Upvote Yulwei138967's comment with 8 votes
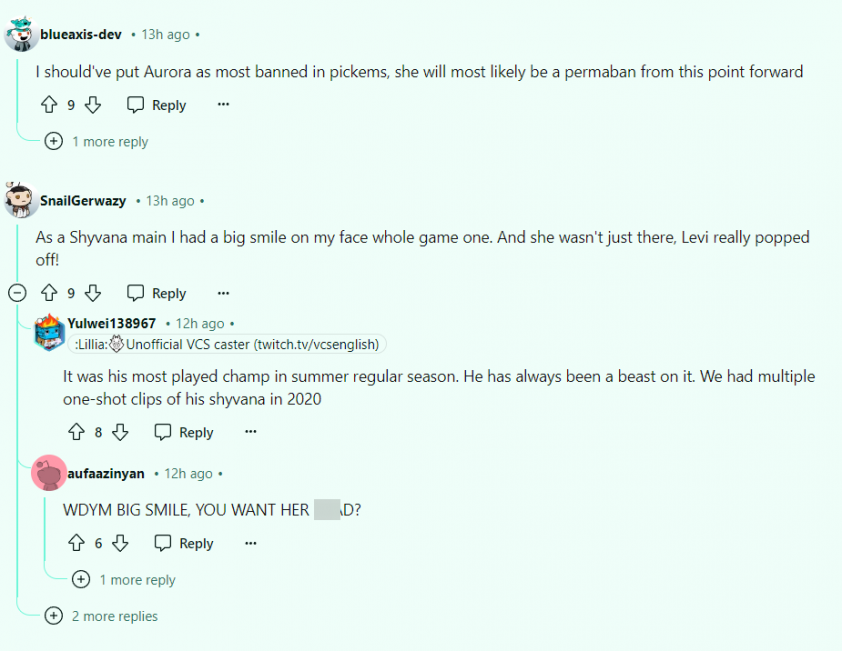 (x=76, y=432)
